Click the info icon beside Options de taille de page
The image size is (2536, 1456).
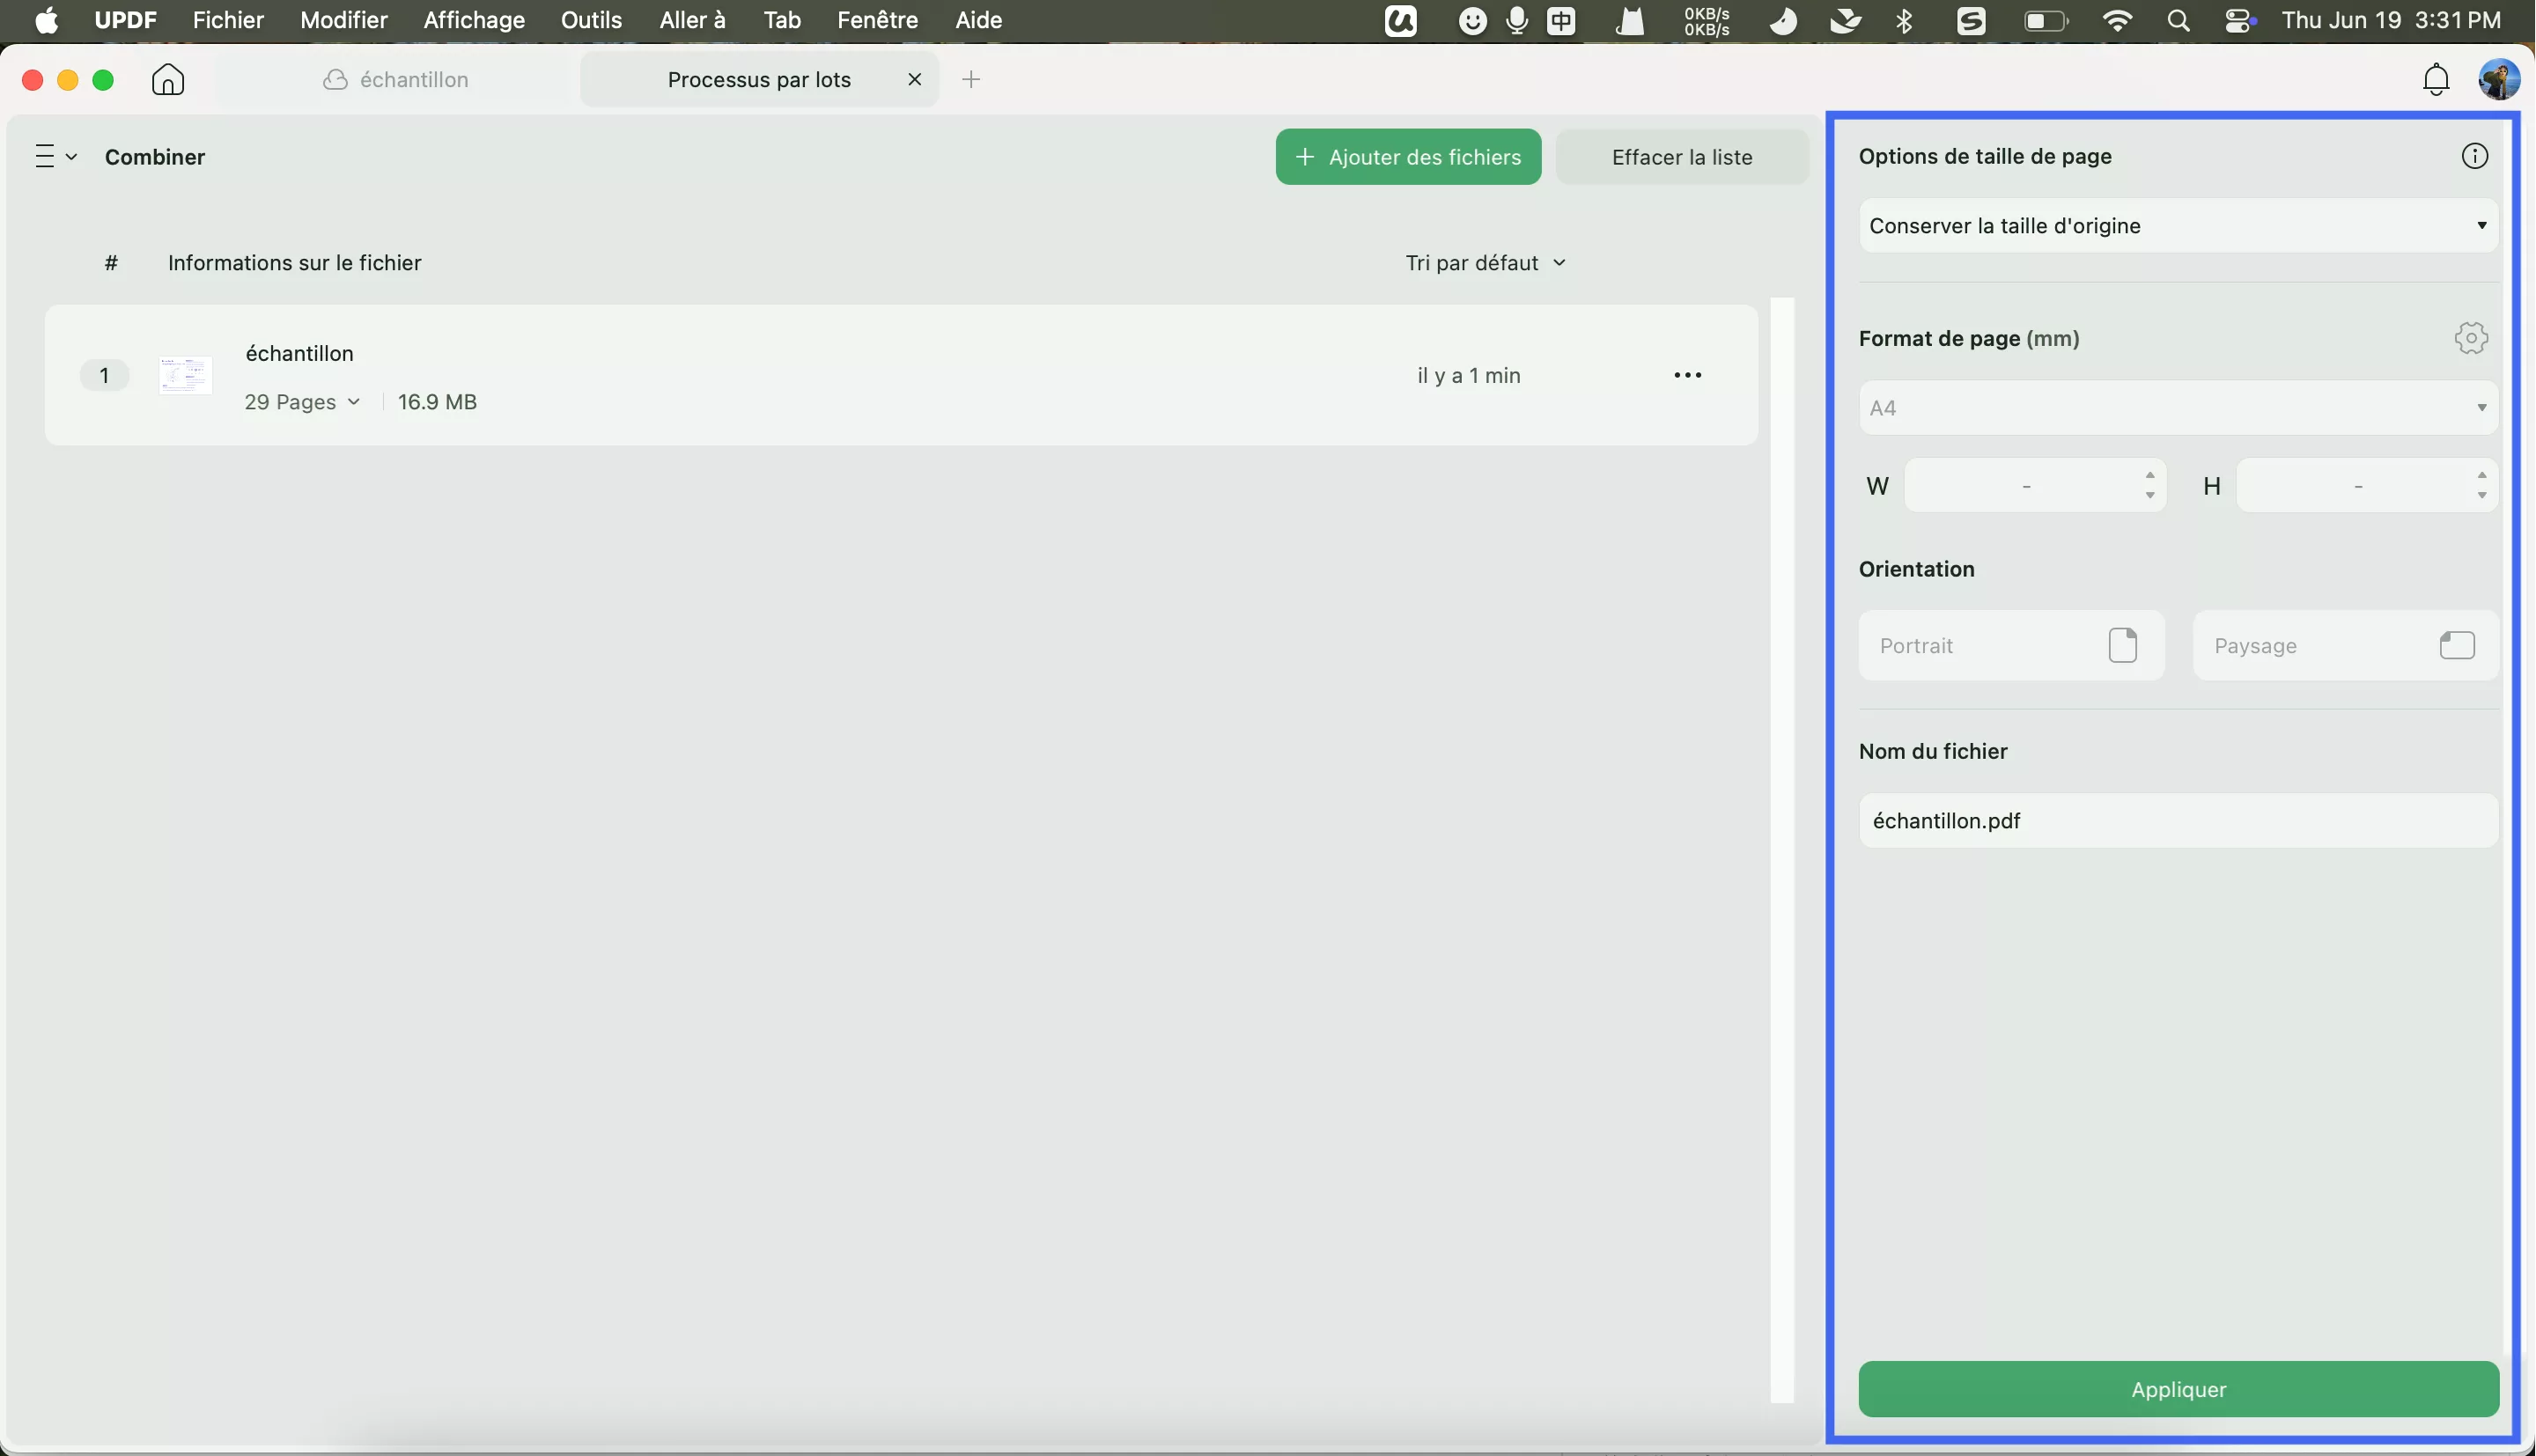pyautogui.click(x=2474, y=156)
